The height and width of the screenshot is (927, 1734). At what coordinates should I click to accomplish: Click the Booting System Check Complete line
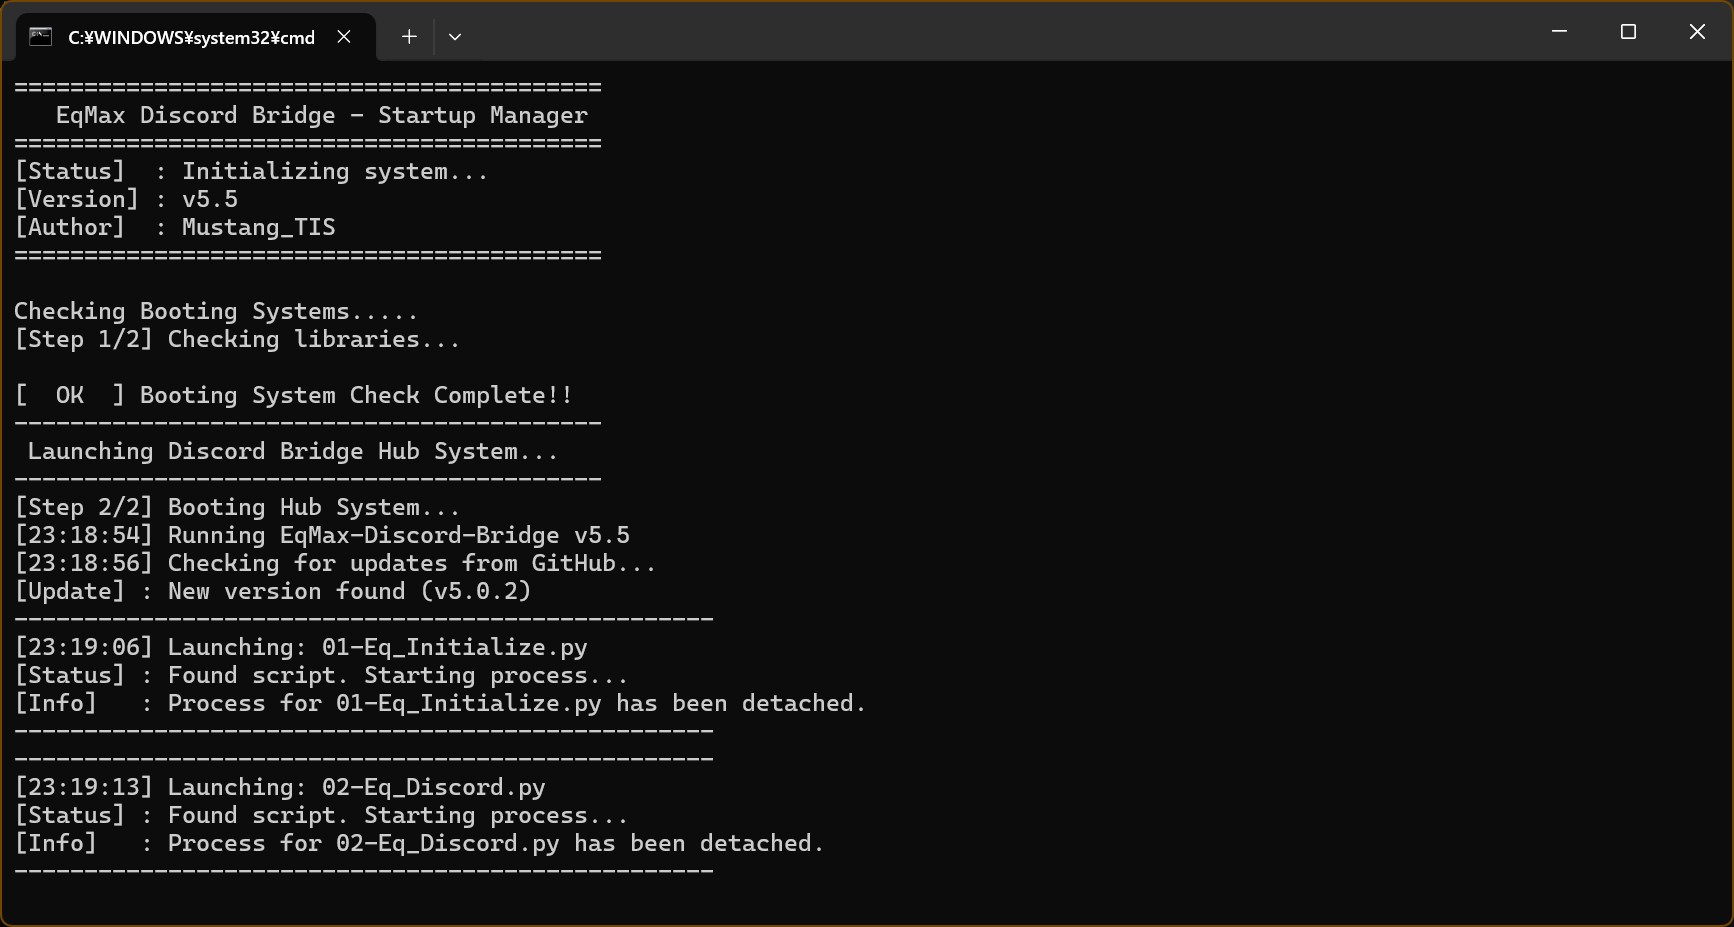coord(355,396)
